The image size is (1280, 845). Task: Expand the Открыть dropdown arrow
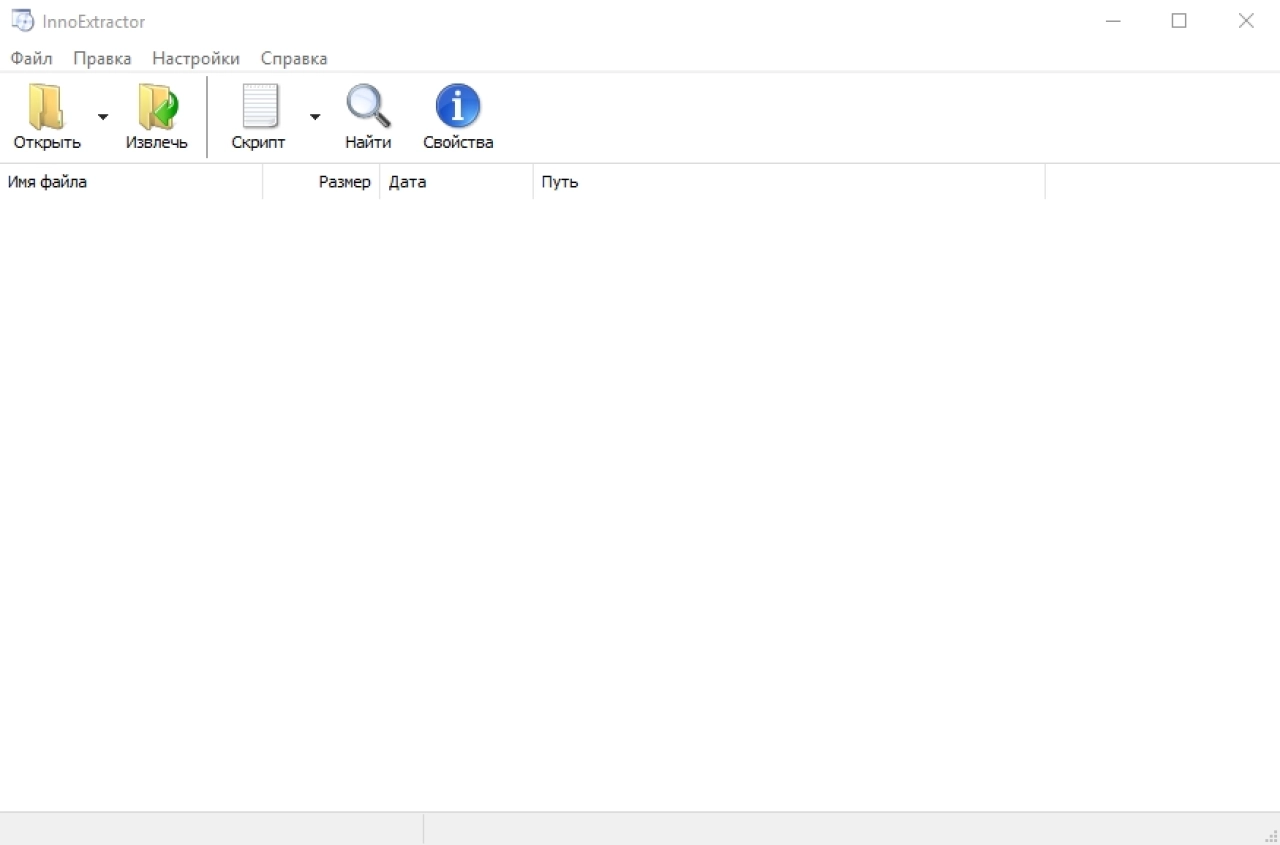(103, 117)
